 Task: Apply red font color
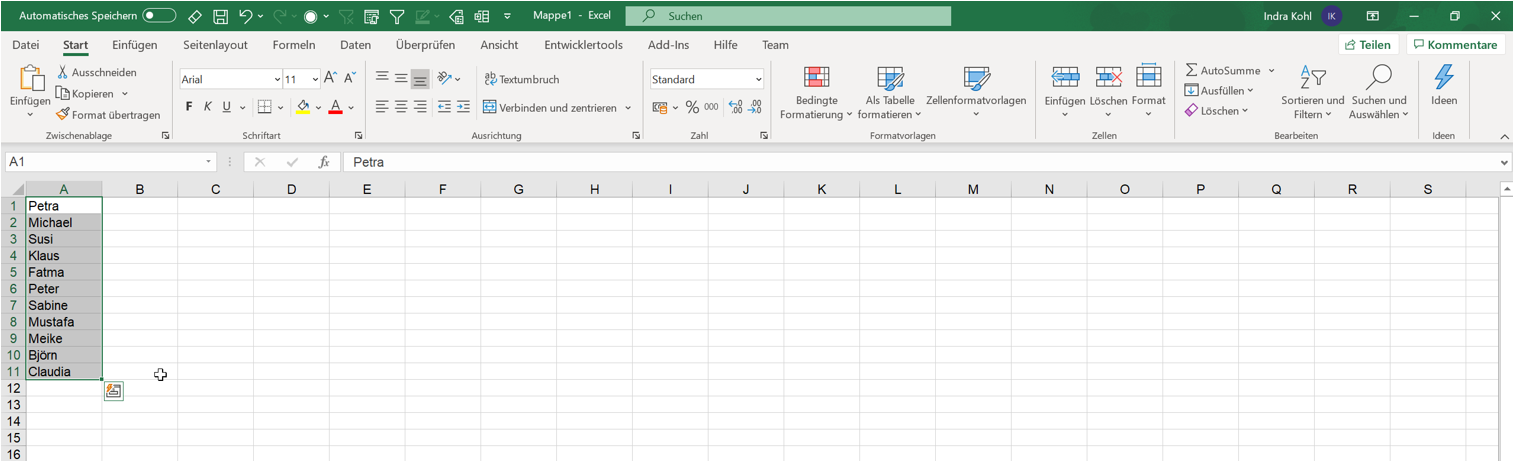[x=336, y=107]
